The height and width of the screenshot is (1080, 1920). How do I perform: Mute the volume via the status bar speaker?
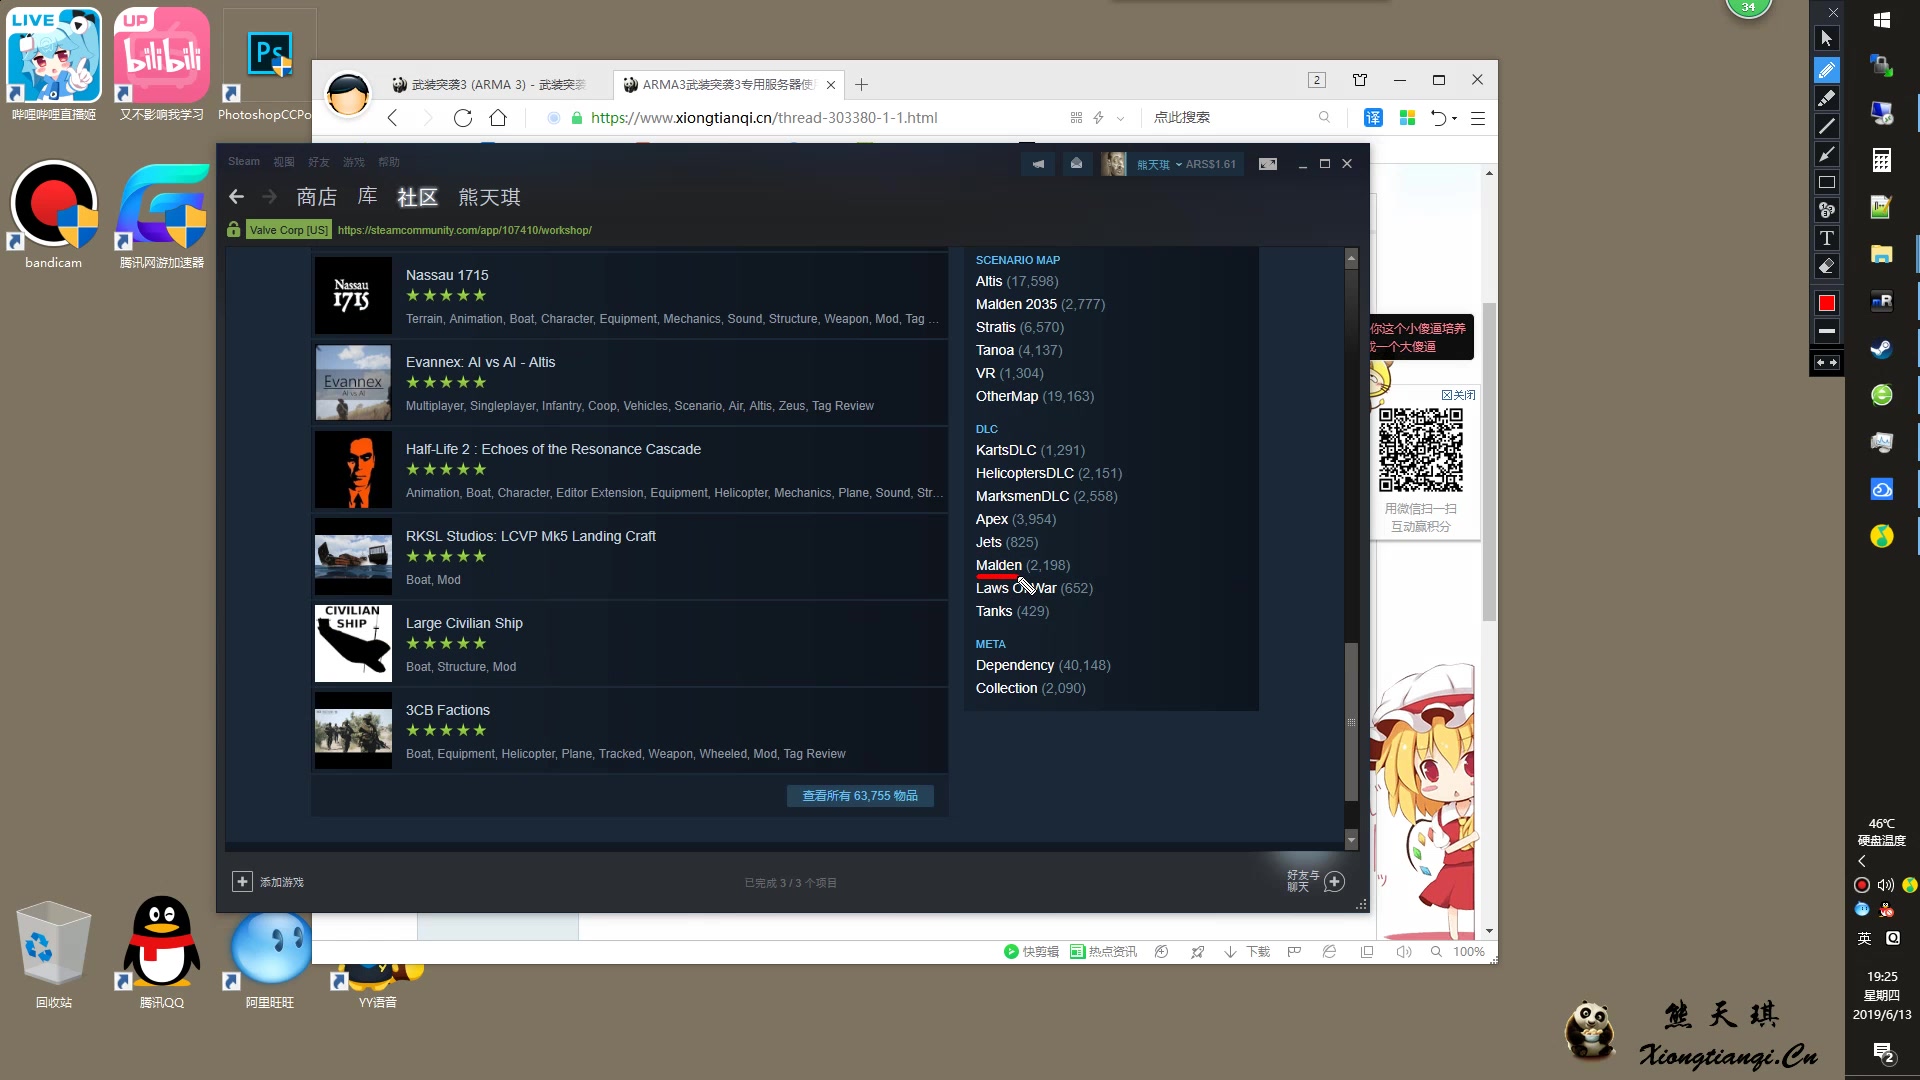point(1404,952)
